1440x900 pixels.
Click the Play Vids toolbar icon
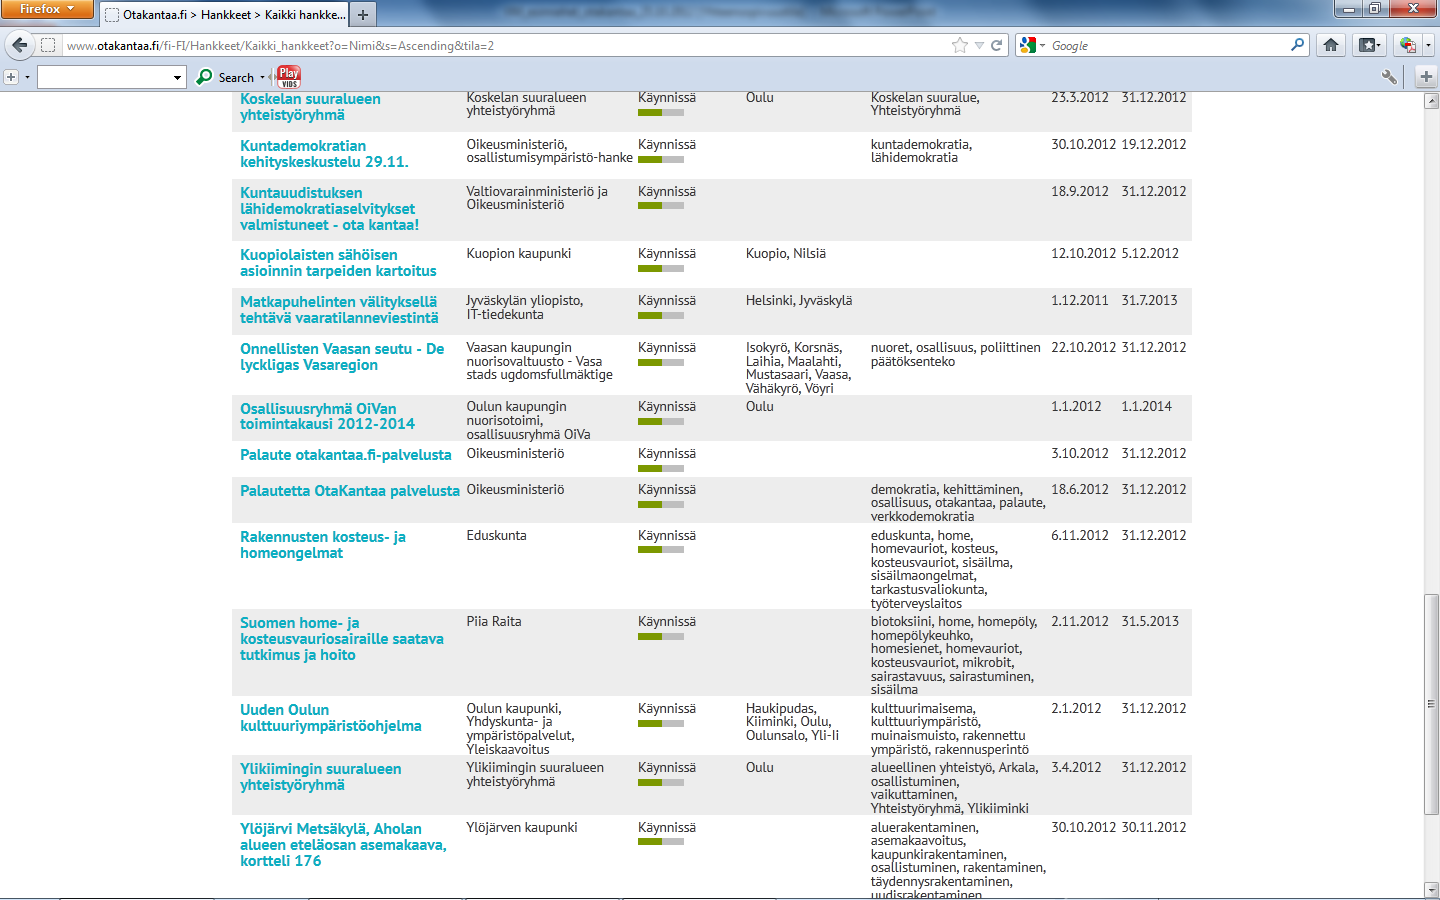click(x=288, y=76)
